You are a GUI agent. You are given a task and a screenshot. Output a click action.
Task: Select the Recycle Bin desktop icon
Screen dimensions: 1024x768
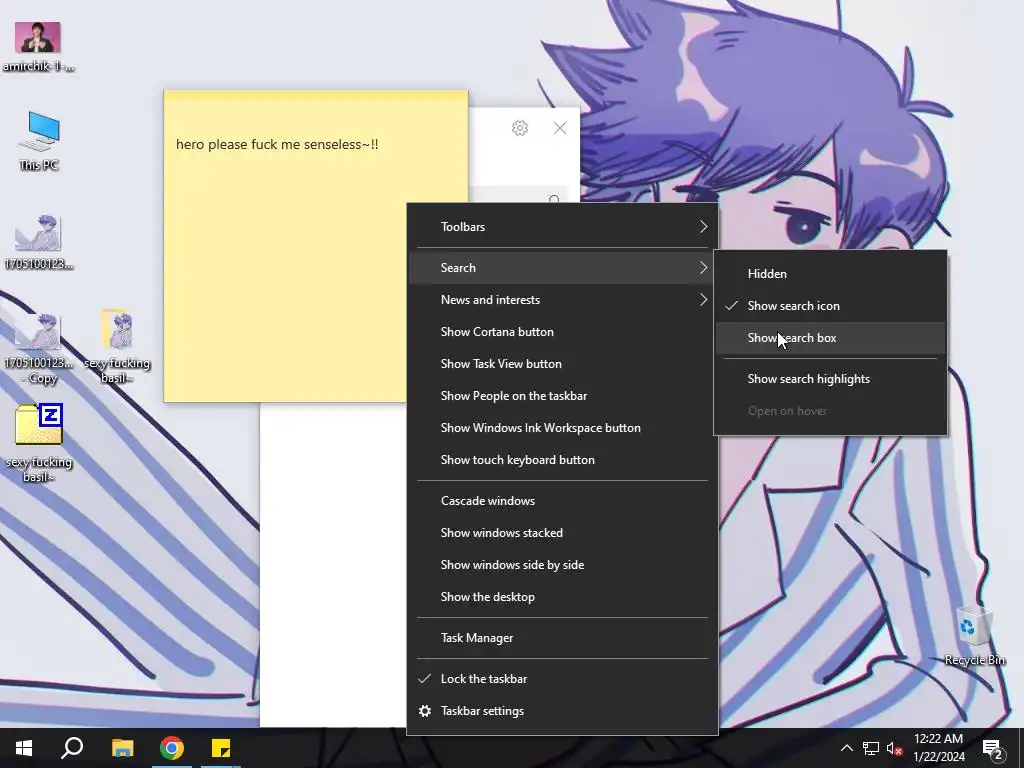(x=974, y=635)
